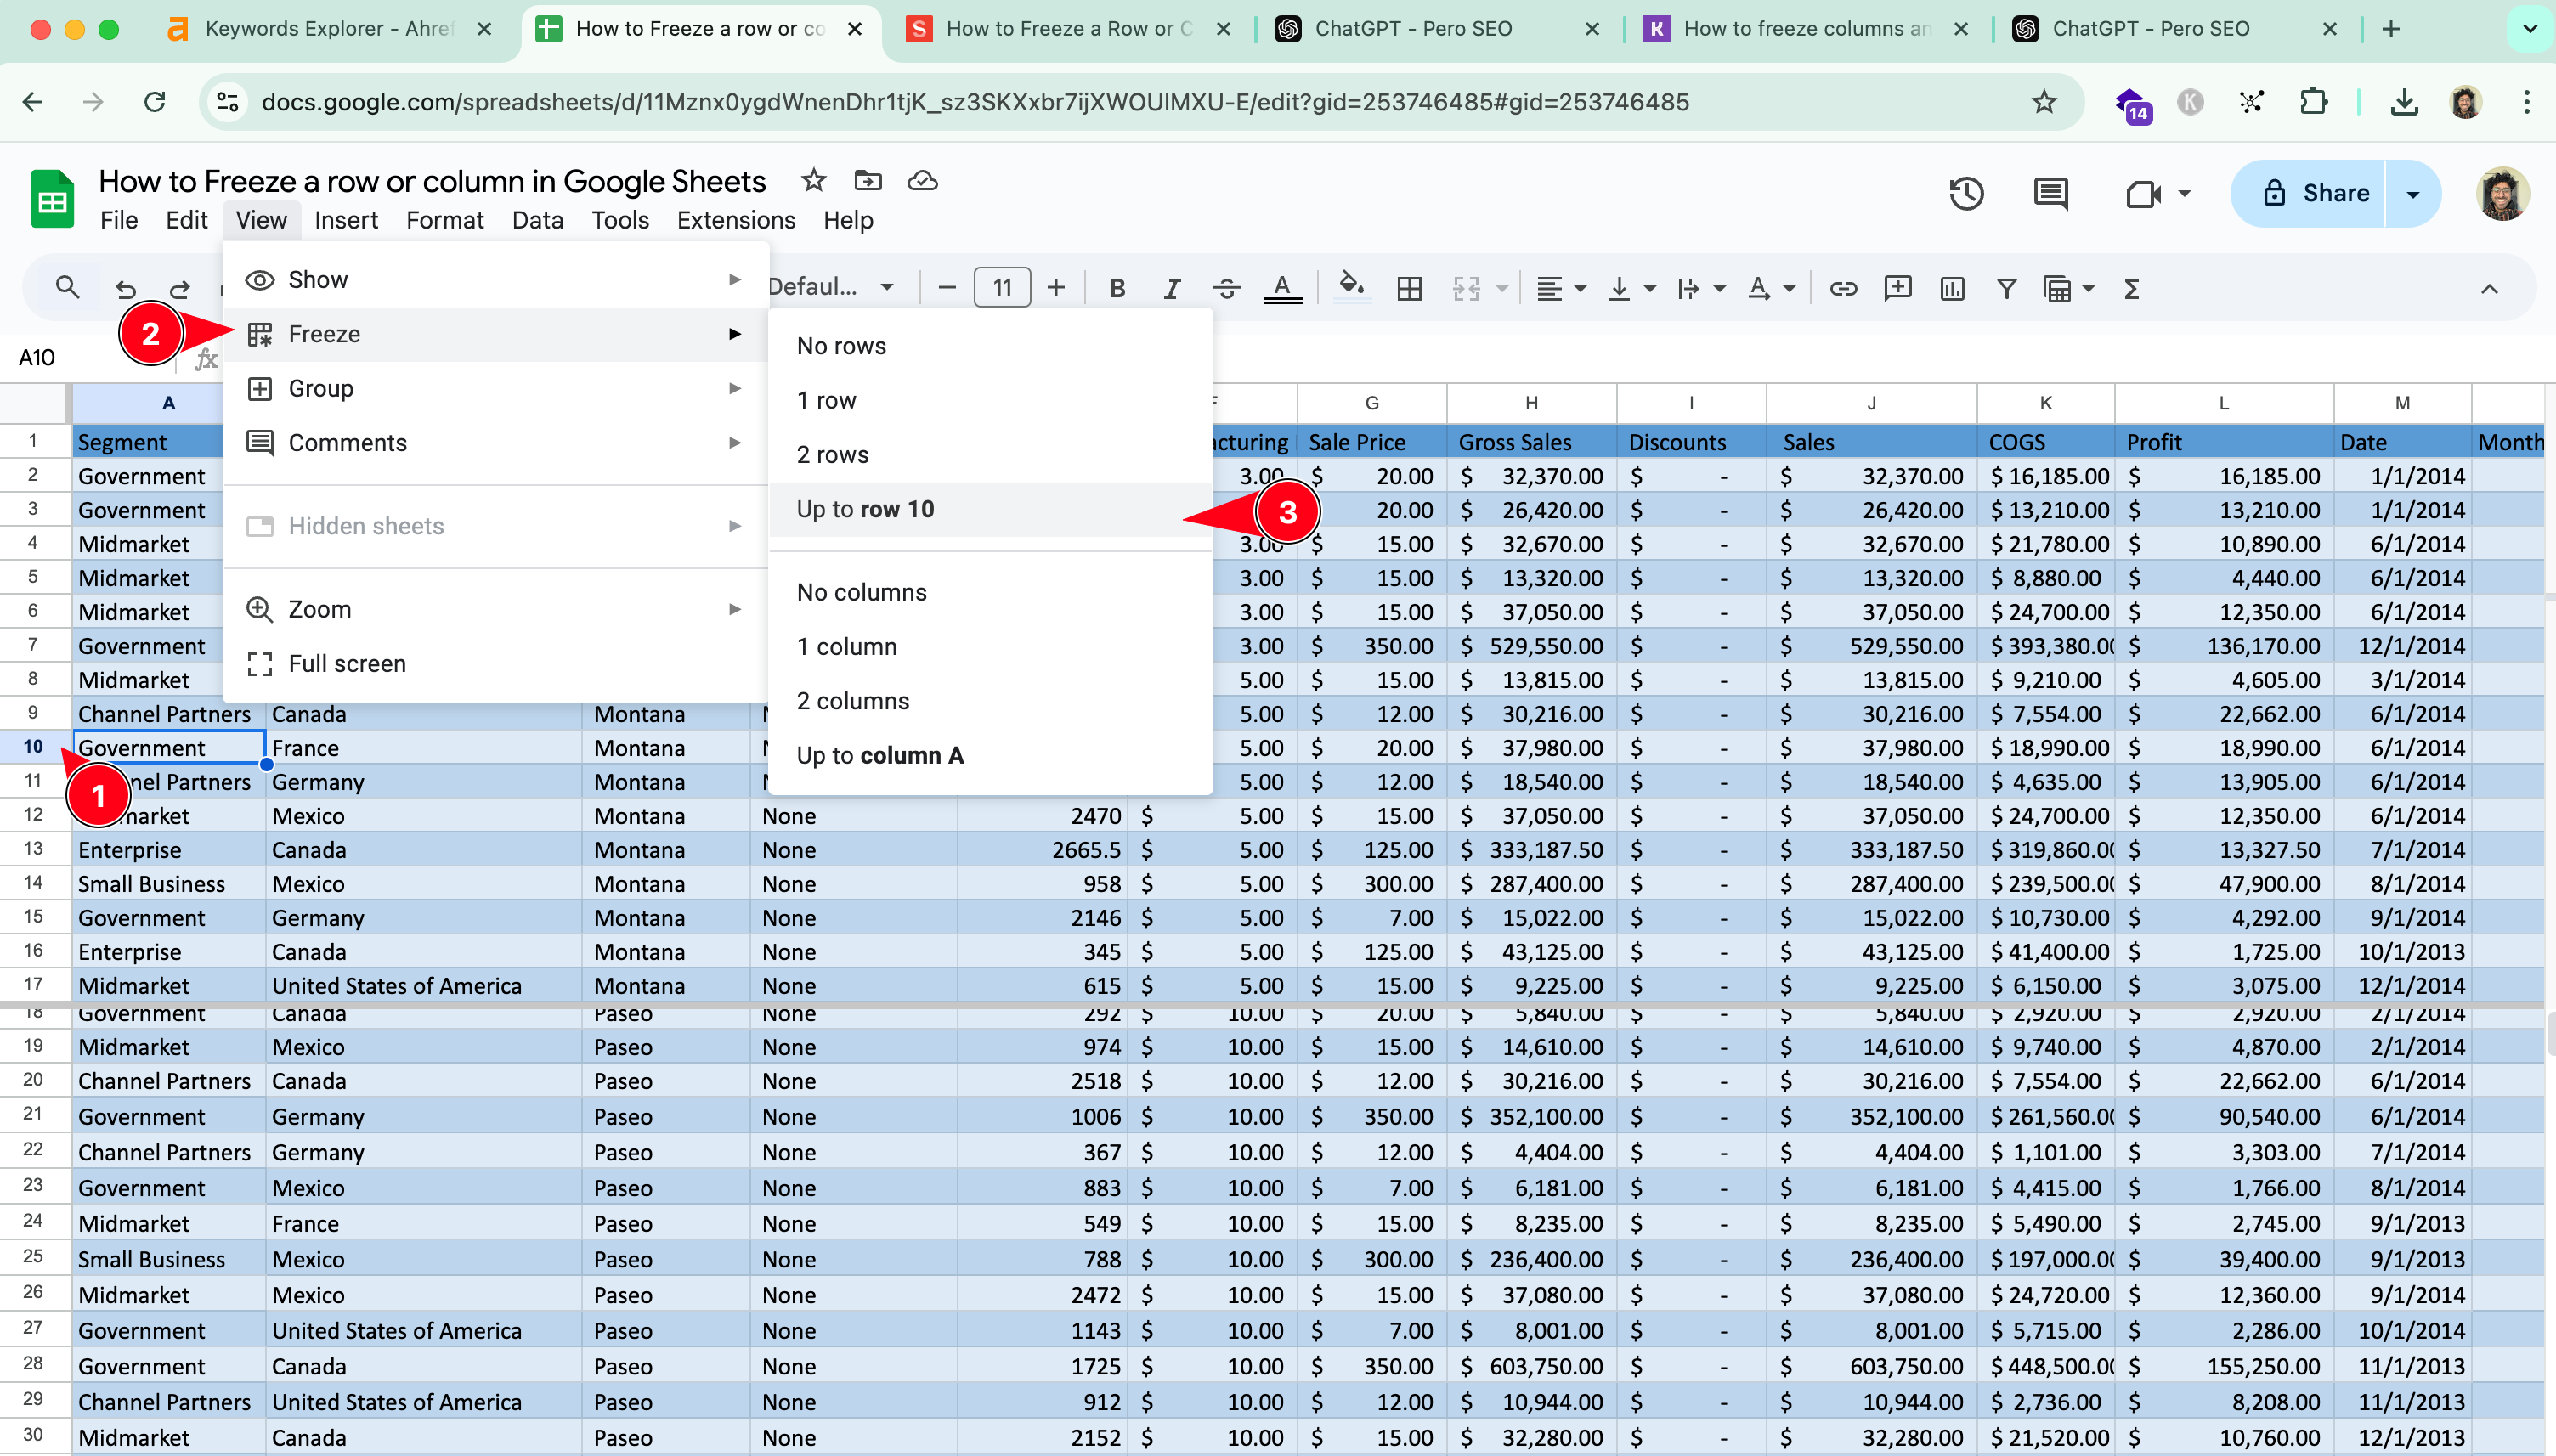Open the Insert menu
This screenshot has height=1456, width=2556.
[346, 220]
